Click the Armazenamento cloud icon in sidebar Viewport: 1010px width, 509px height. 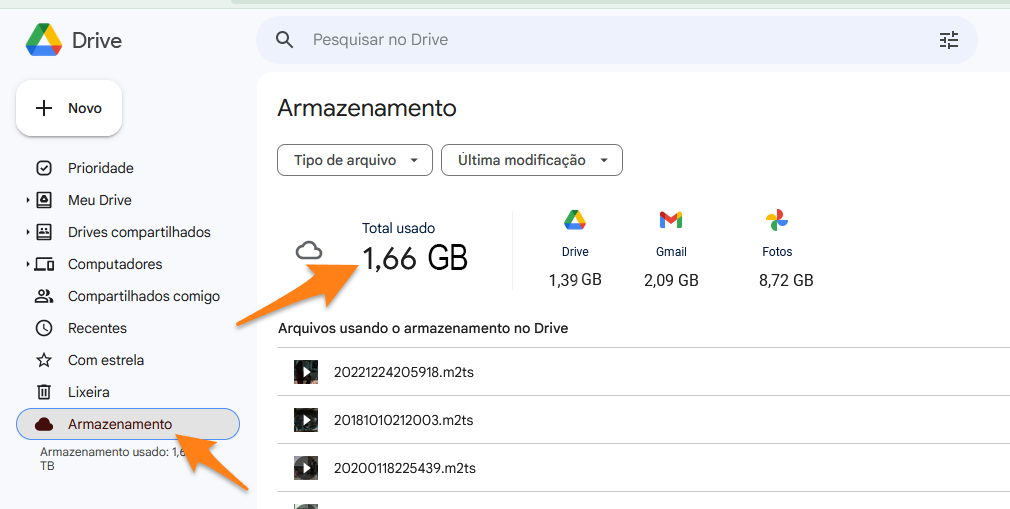pyautogui.click(x=44, y=424)
